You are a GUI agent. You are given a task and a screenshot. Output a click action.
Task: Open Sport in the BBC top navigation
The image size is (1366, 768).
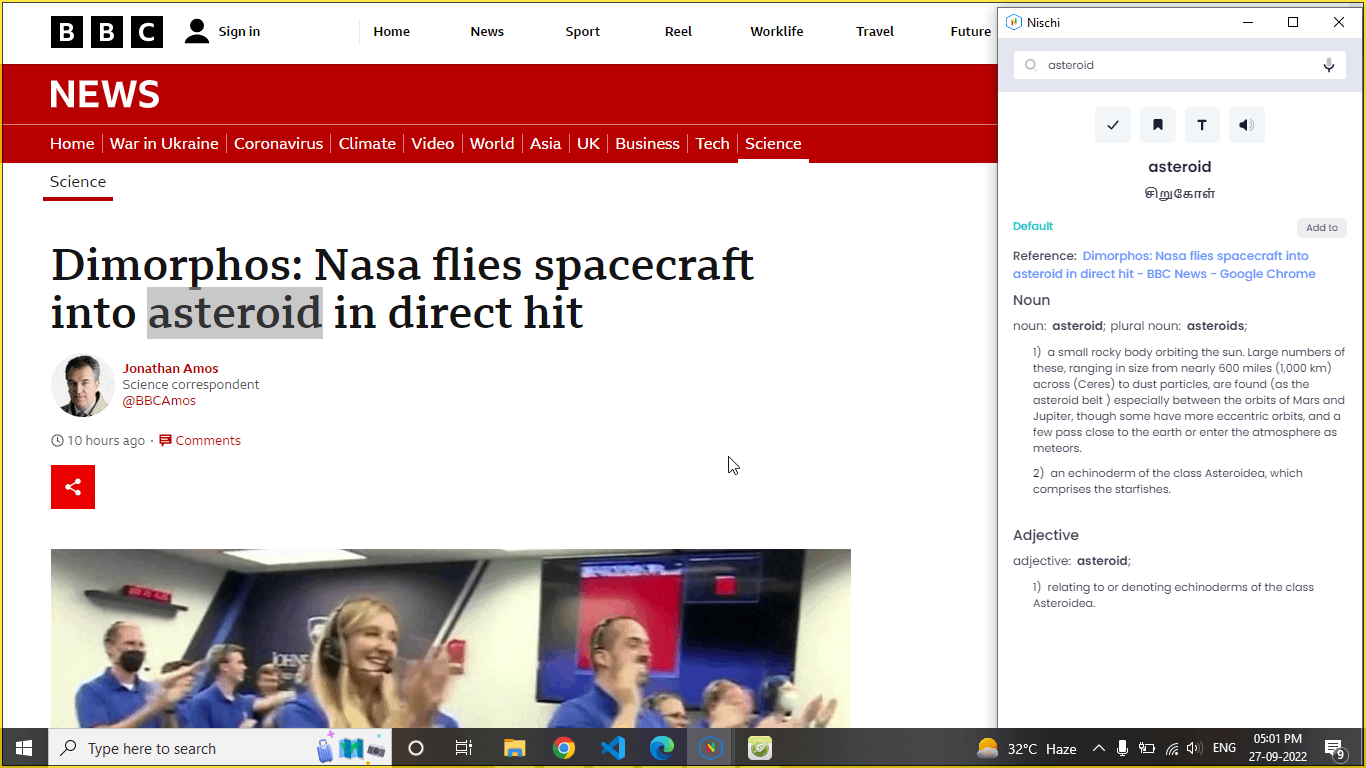pyautogui.click(x=583, y=32)
